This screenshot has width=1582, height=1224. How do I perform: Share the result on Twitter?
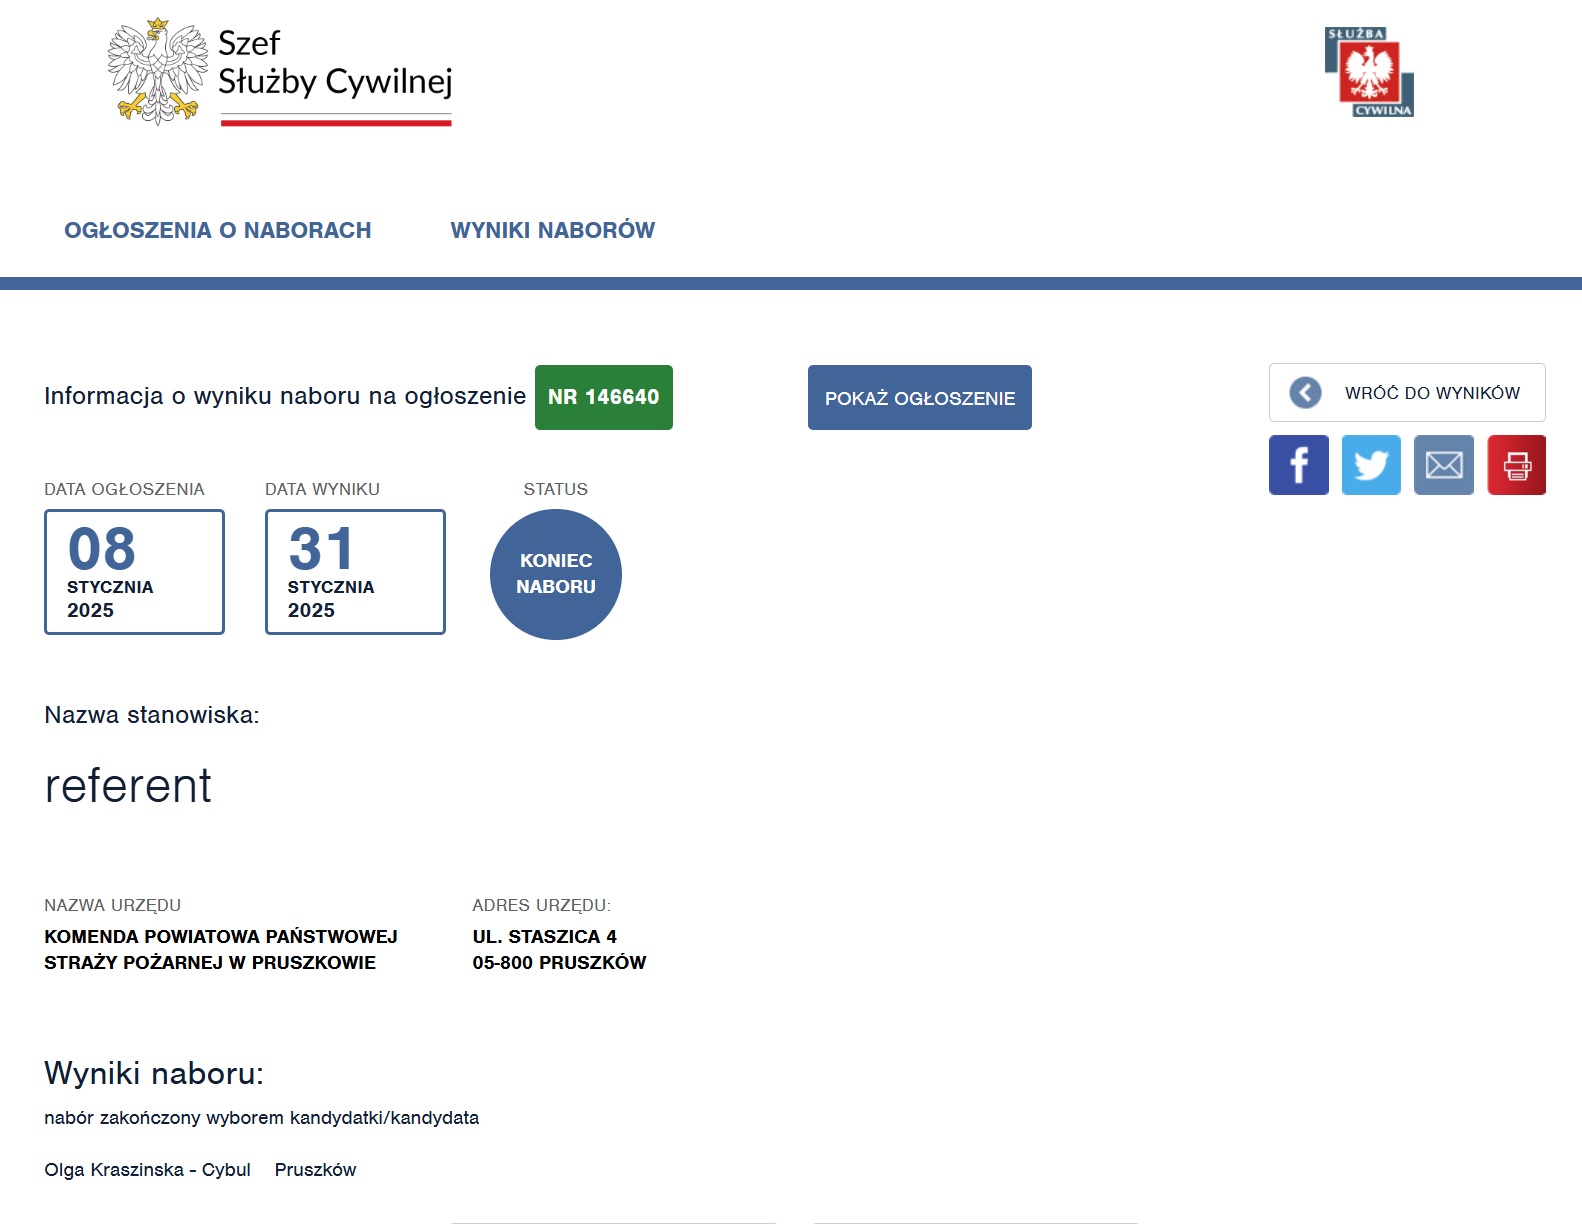point(1370,465)
